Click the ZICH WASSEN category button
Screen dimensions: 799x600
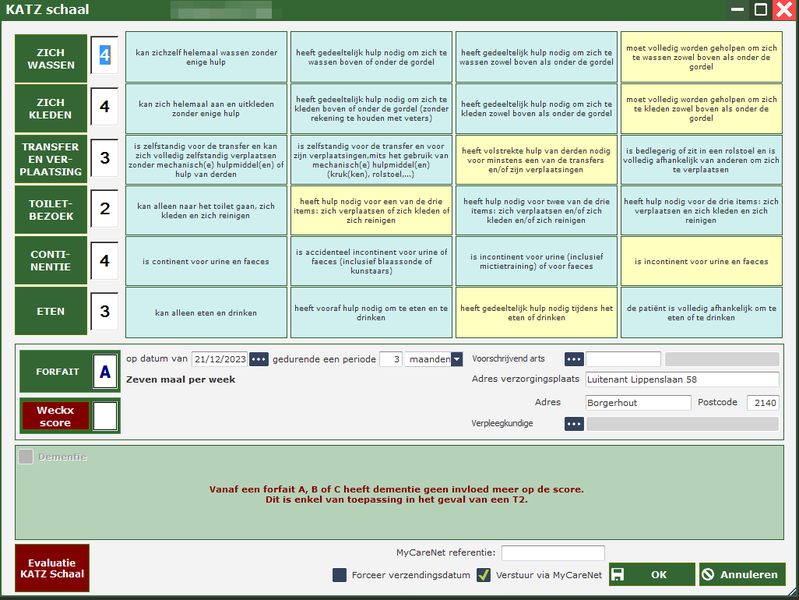[51, 59]
